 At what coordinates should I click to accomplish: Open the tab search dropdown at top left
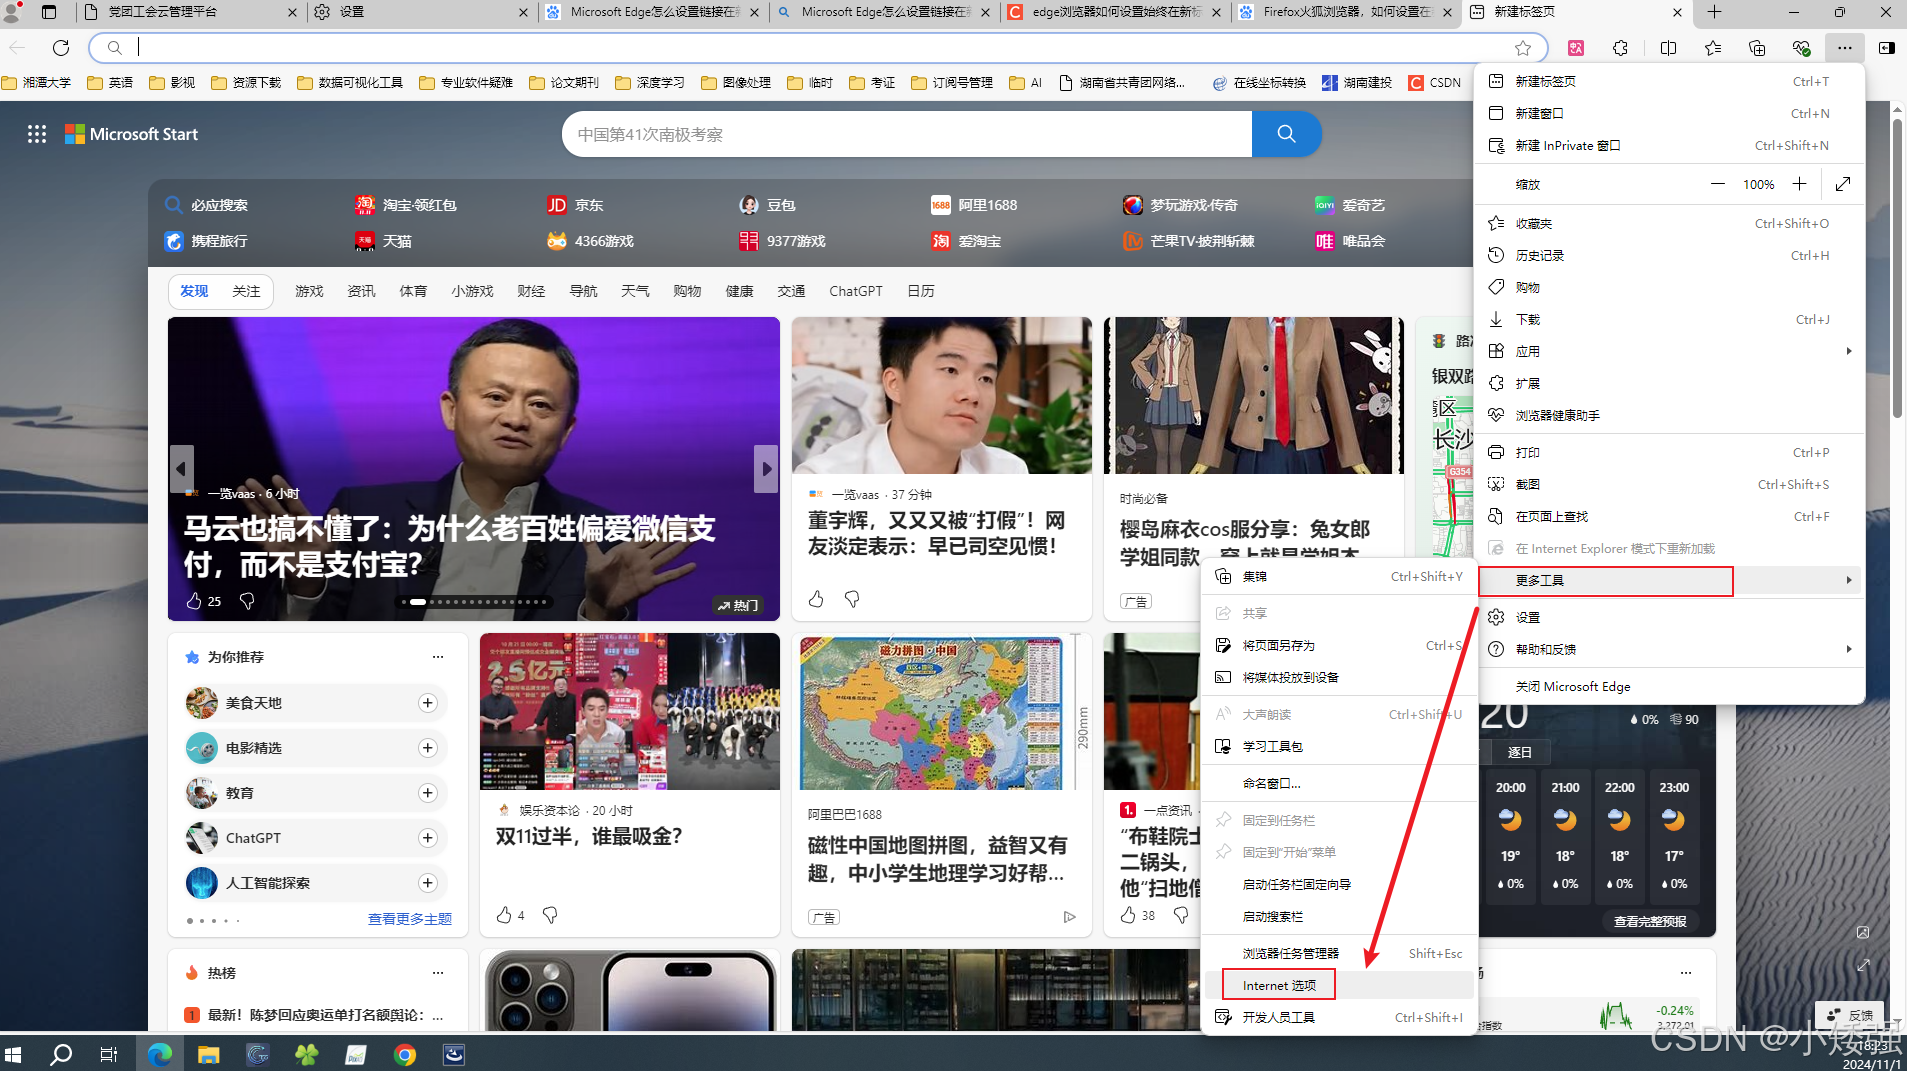click(49, 12)
